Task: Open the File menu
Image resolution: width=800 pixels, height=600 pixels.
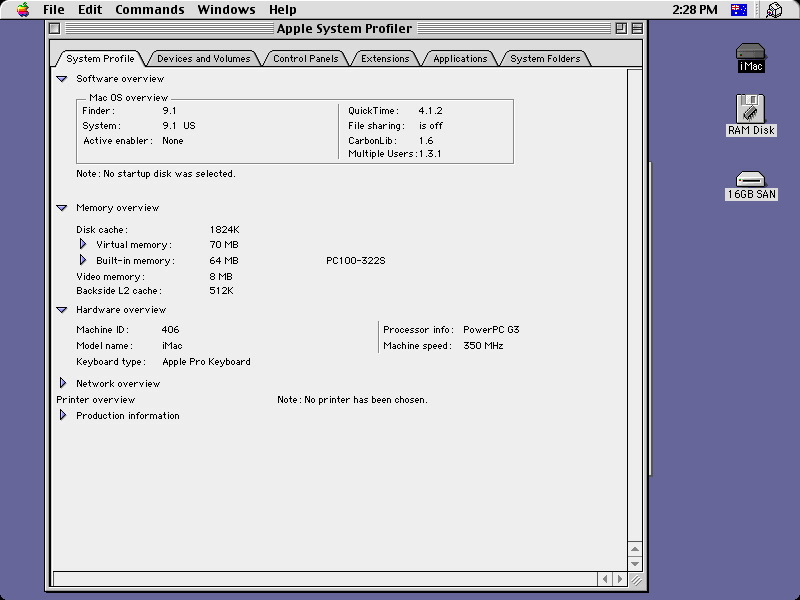Action: [54, 10]
